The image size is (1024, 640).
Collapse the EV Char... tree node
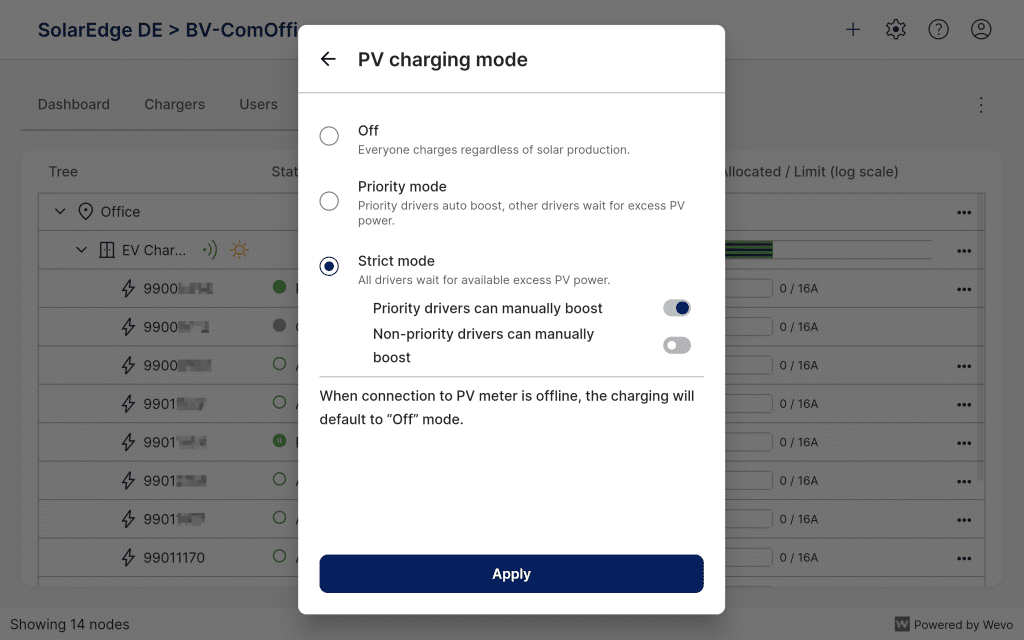[82, 249]
